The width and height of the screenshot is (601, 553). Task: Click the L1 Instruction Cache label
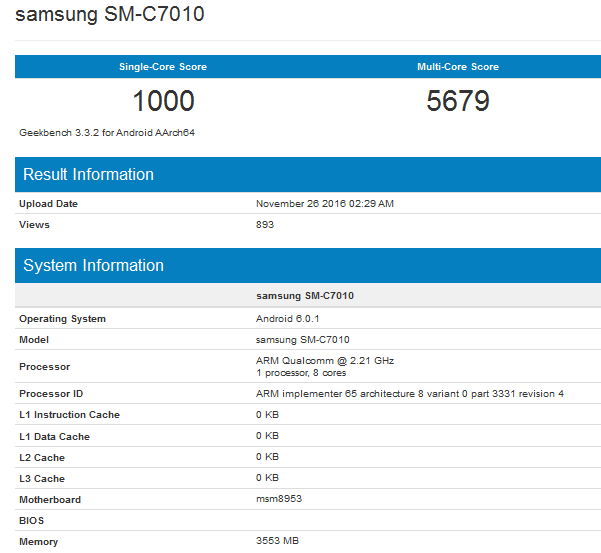[69, 415]
